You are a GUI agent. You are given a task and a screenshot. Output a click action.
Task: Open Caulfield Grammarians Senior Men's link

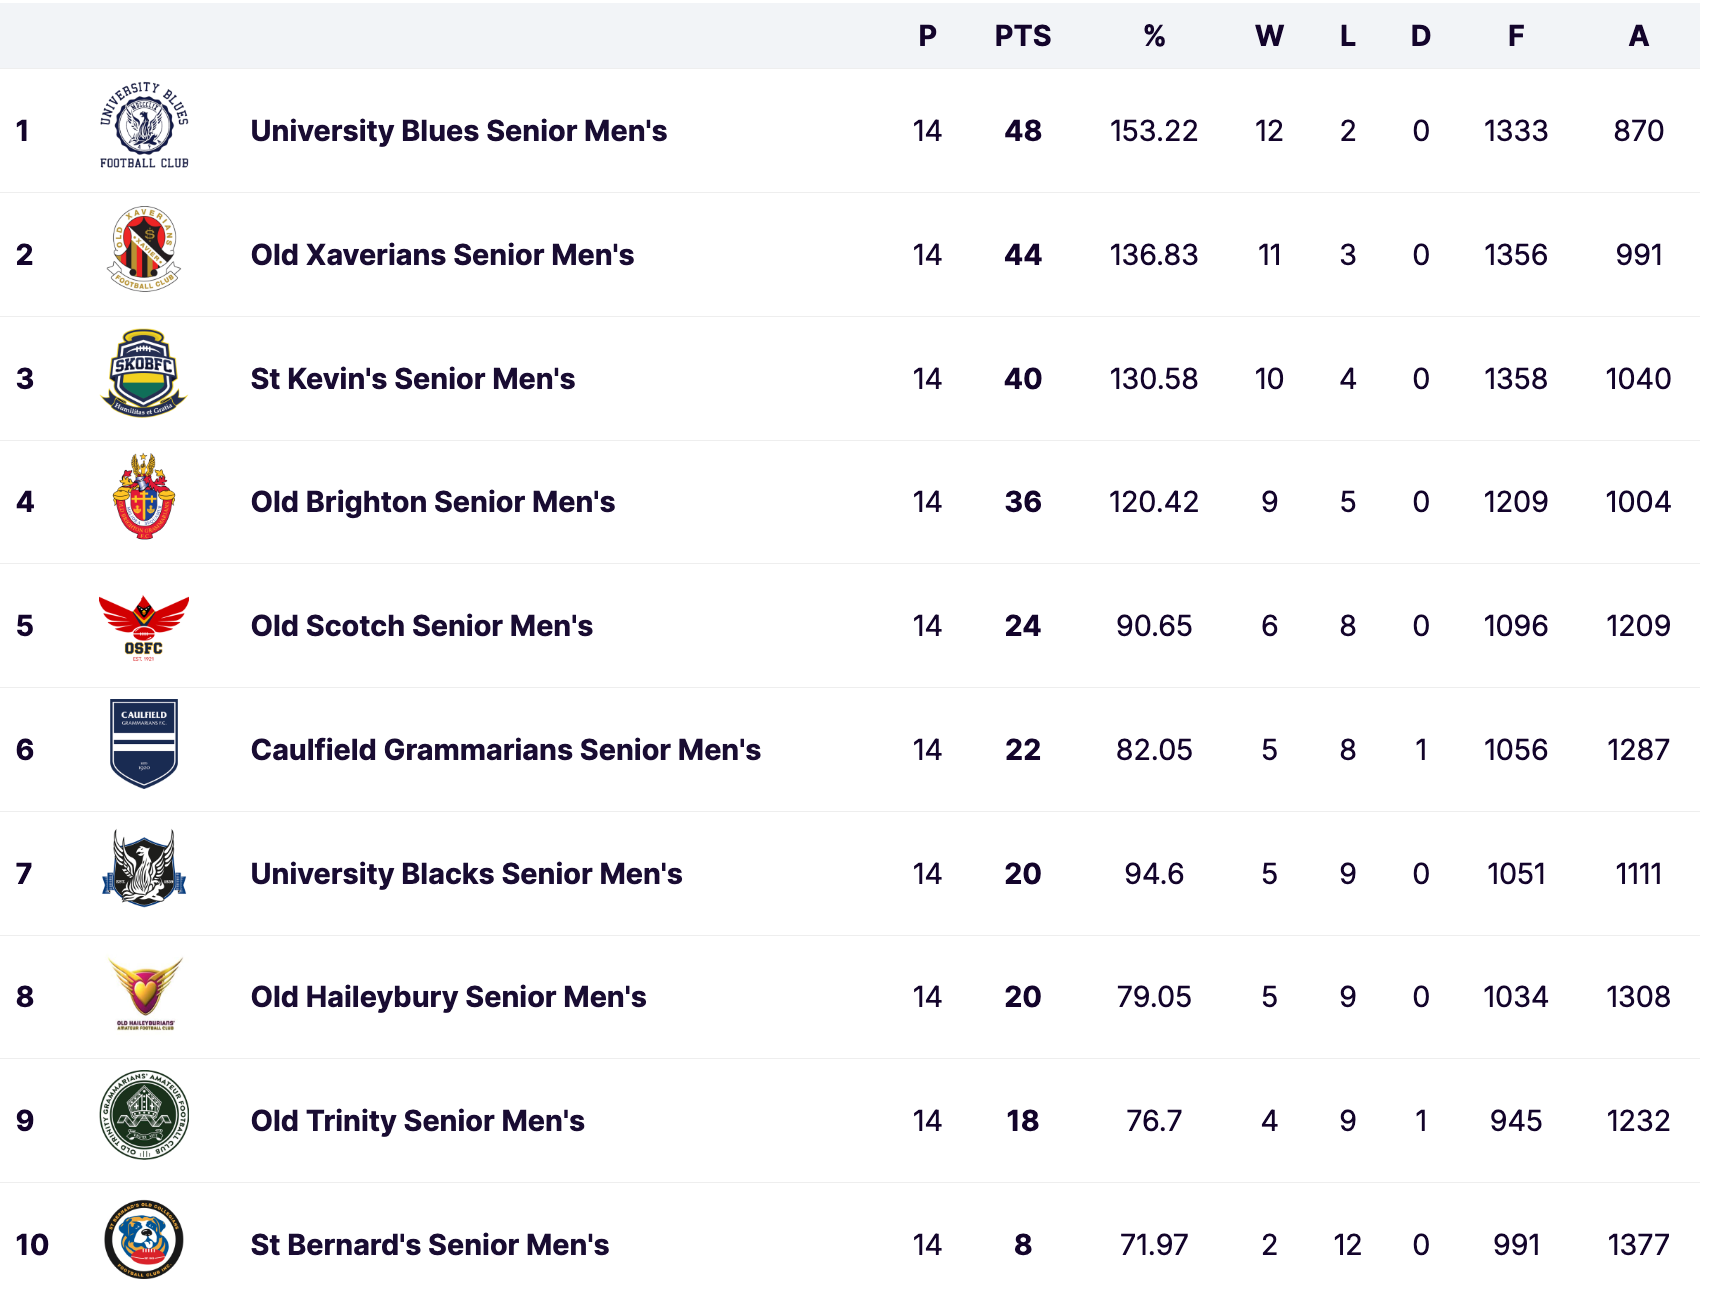click(x=505, y=750)
